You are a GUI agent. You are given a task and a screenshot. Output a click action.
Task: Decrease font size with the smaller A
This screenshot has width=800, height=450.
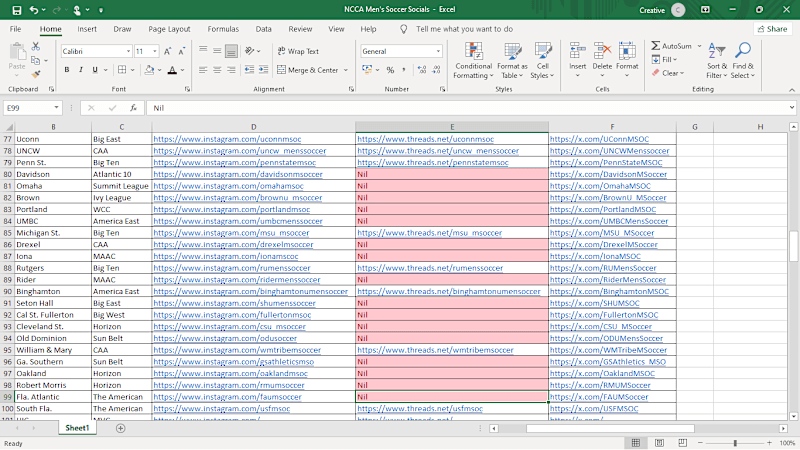(182, 52)
